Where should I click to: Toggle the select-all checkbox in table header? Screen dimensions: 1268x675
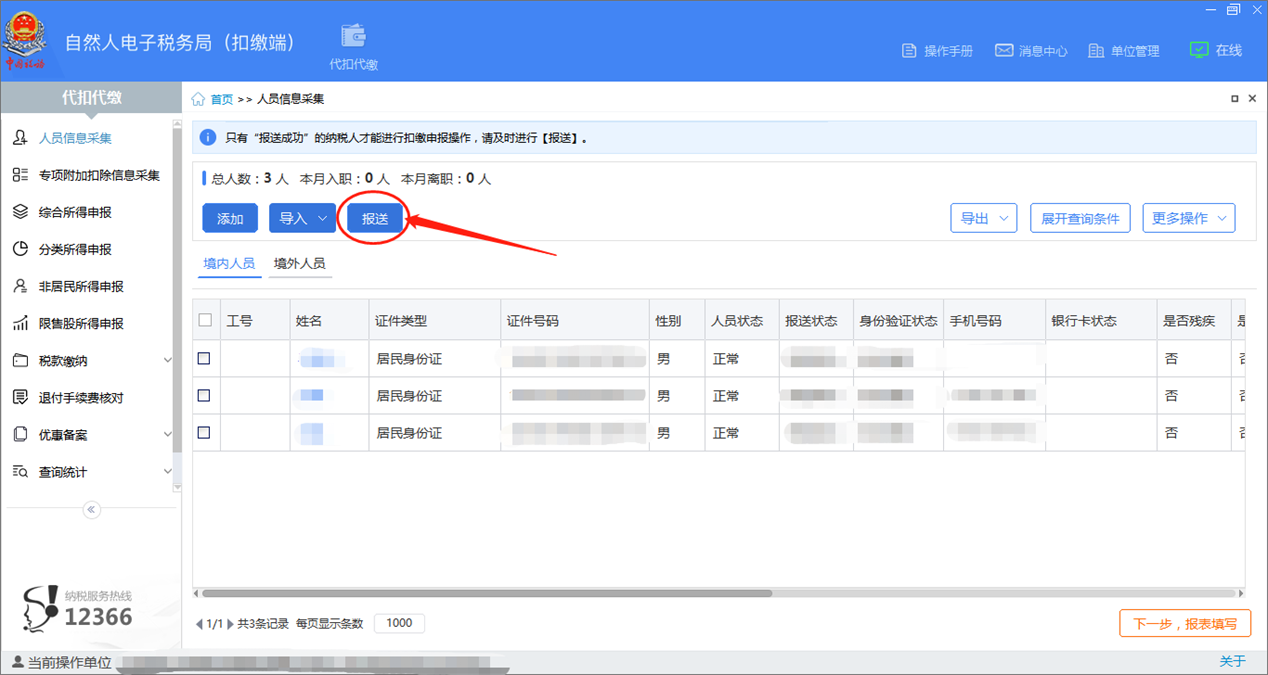point(205,320)
